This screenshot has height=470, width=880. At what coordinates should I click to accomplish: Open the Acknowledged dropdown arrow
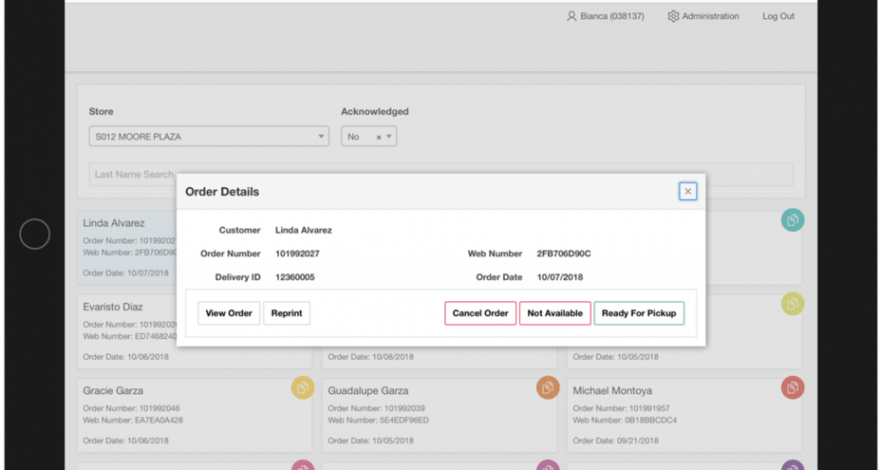[x=390, y=137]
